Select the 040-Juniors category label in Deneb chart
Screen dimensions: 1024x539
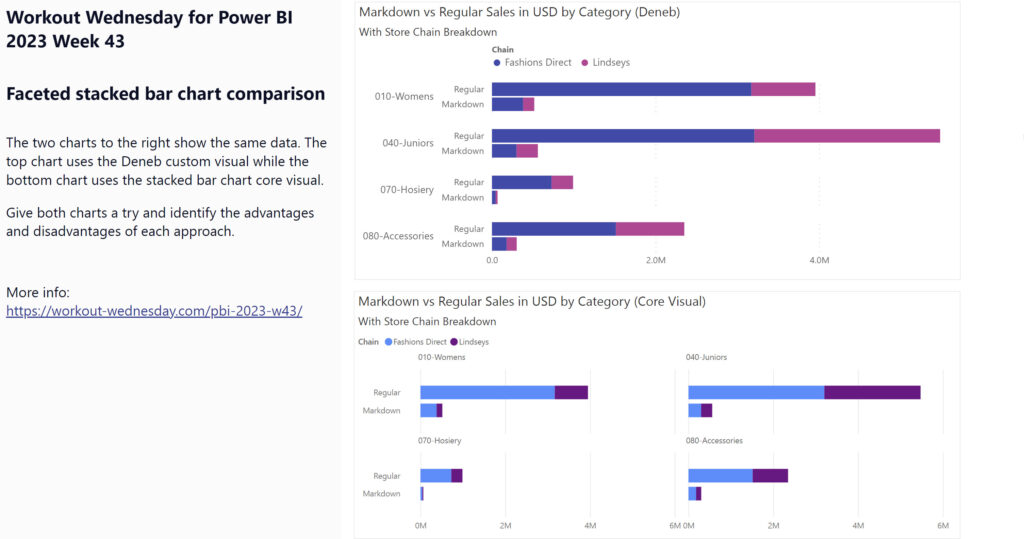click(408, 143)
